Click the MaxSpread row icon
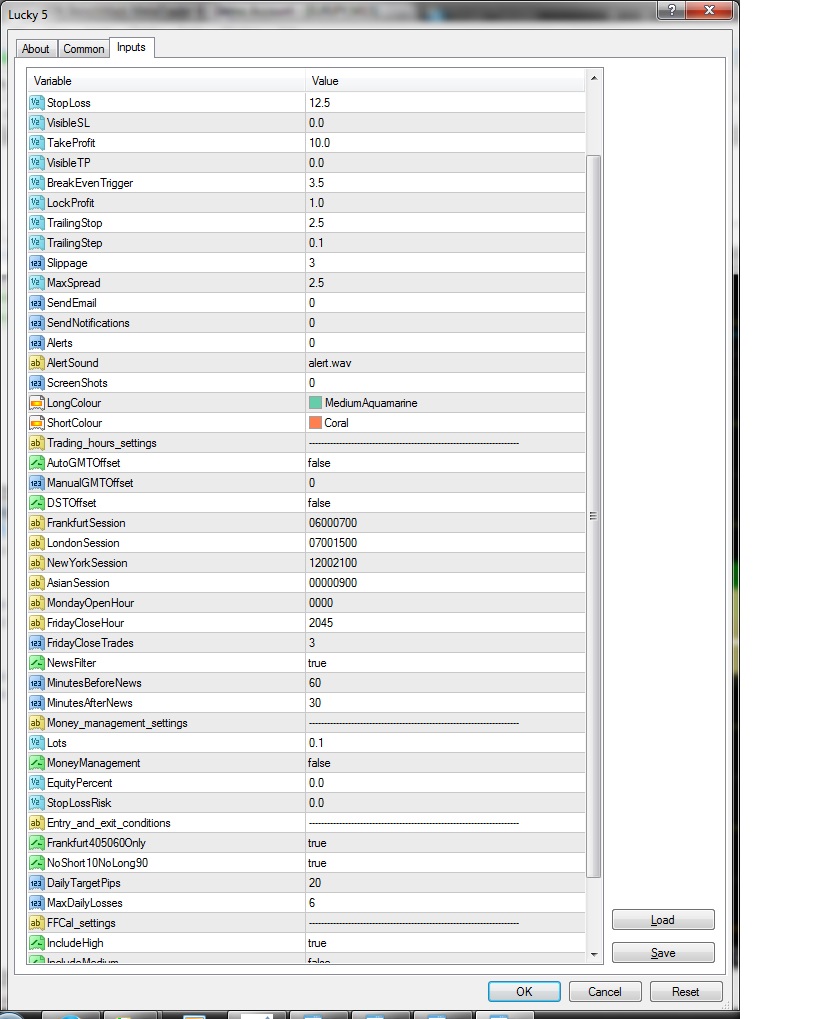840x1019 pixels. pos(36,283)
